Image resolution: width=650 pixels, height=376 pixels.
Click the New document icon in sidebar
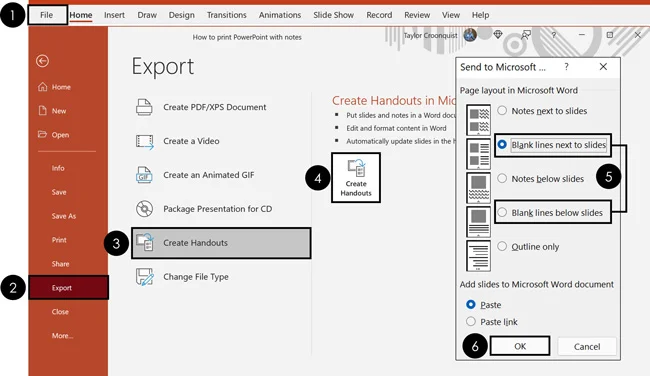(42, 111)
